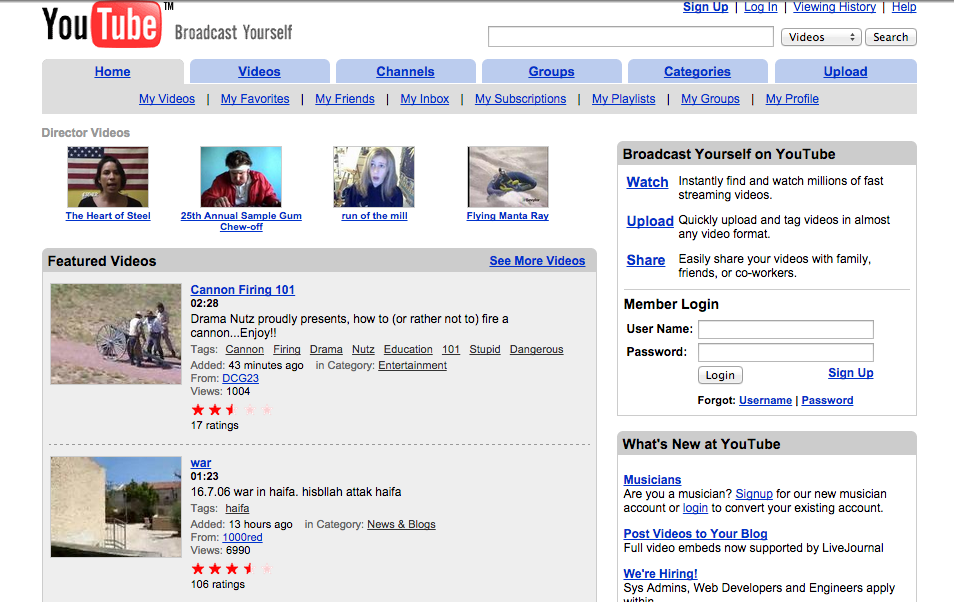Go to My Groups

coord(710,99)
